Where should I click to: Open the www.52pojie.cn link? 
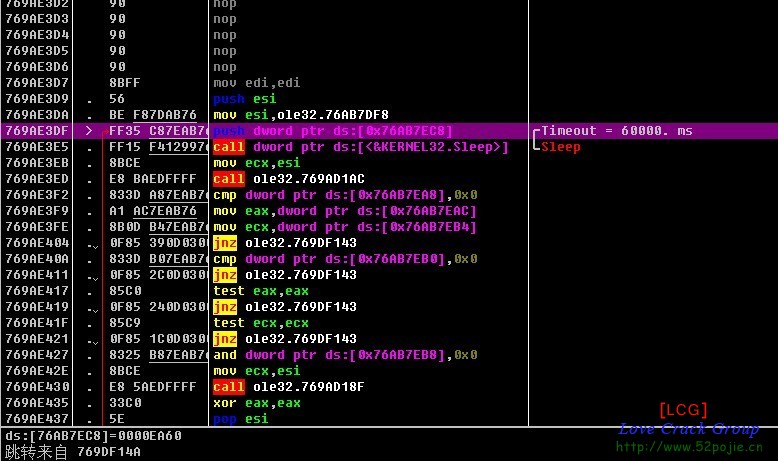[x=688, y=447]
